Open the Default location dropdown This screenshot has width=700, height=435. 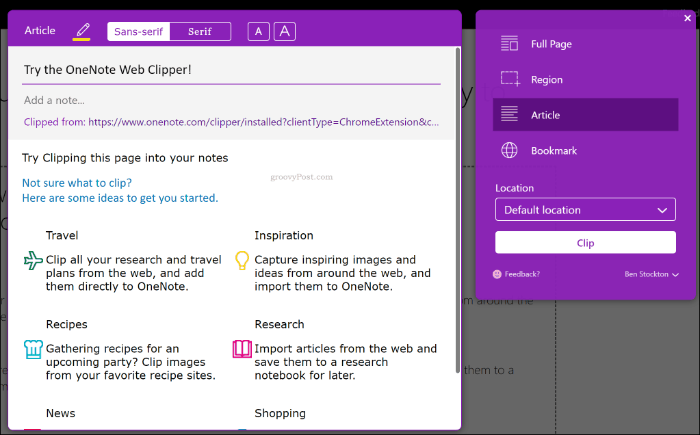coord(585,210)
